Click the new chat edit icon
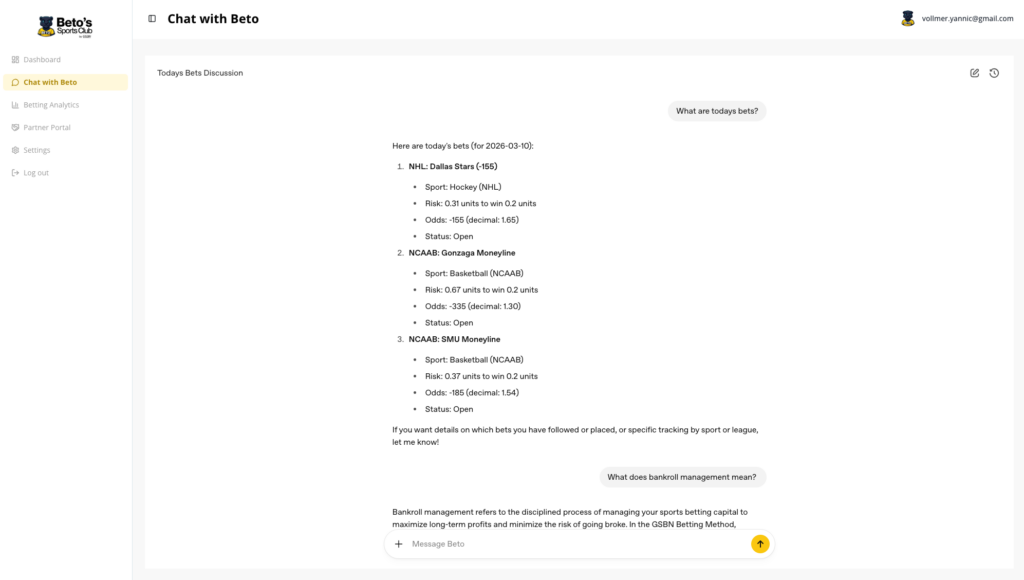1024x580 pixels. 975,73
